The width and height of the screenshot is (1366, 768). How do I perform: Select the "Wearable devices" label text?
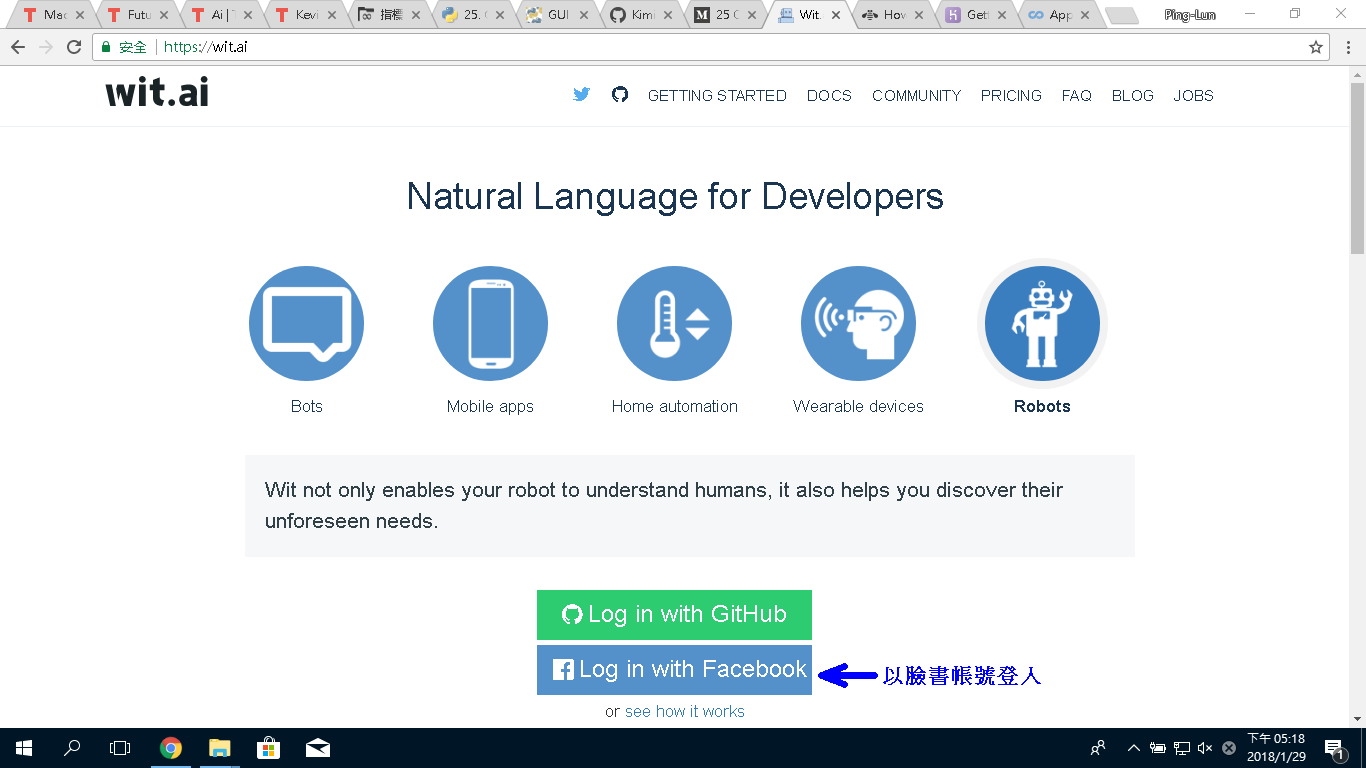[858, 406]
